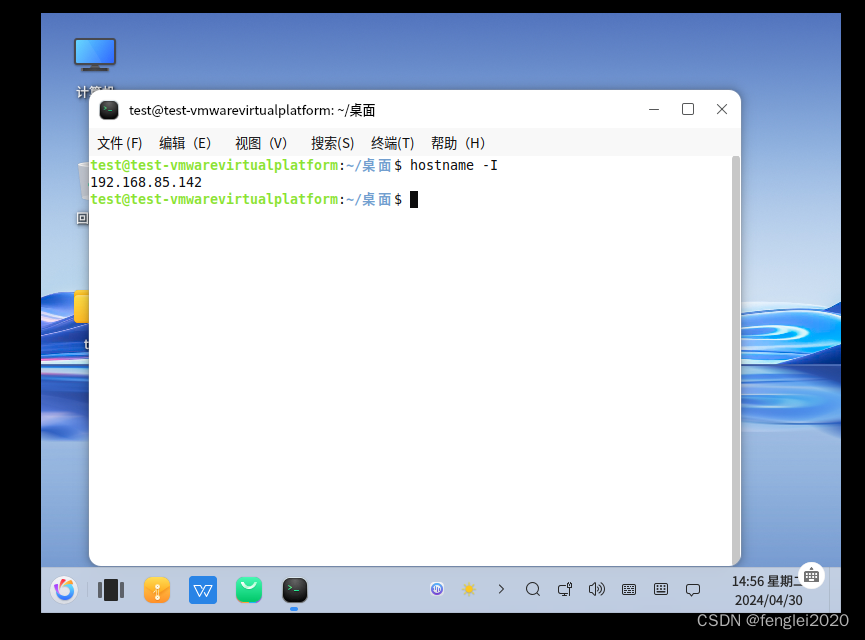The height and width of the screenshot is (640, 865).
Task: Open the 文件(F) menu
Action: 119,143
